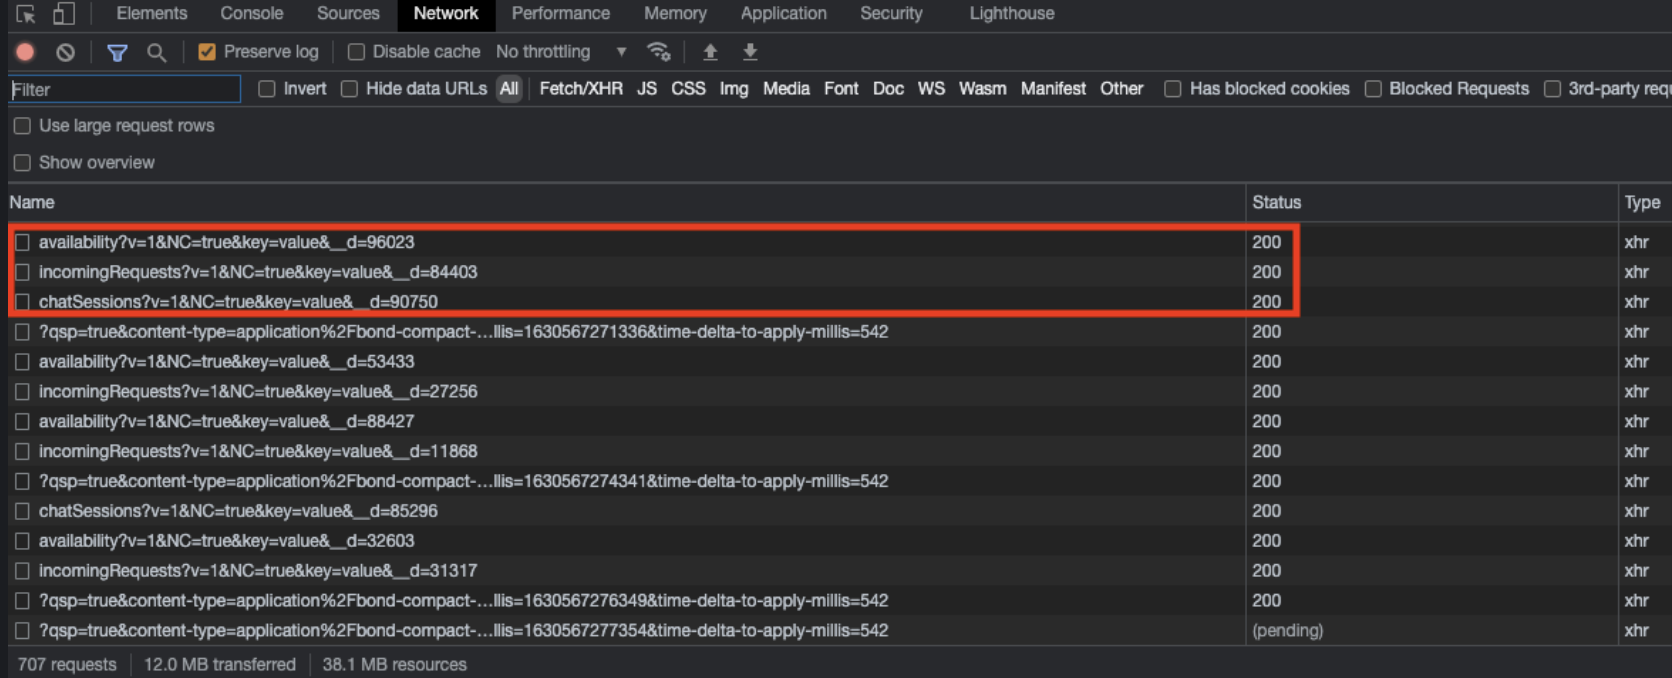Open the Memory tab
1672x678 pixels.
(675, 14)
